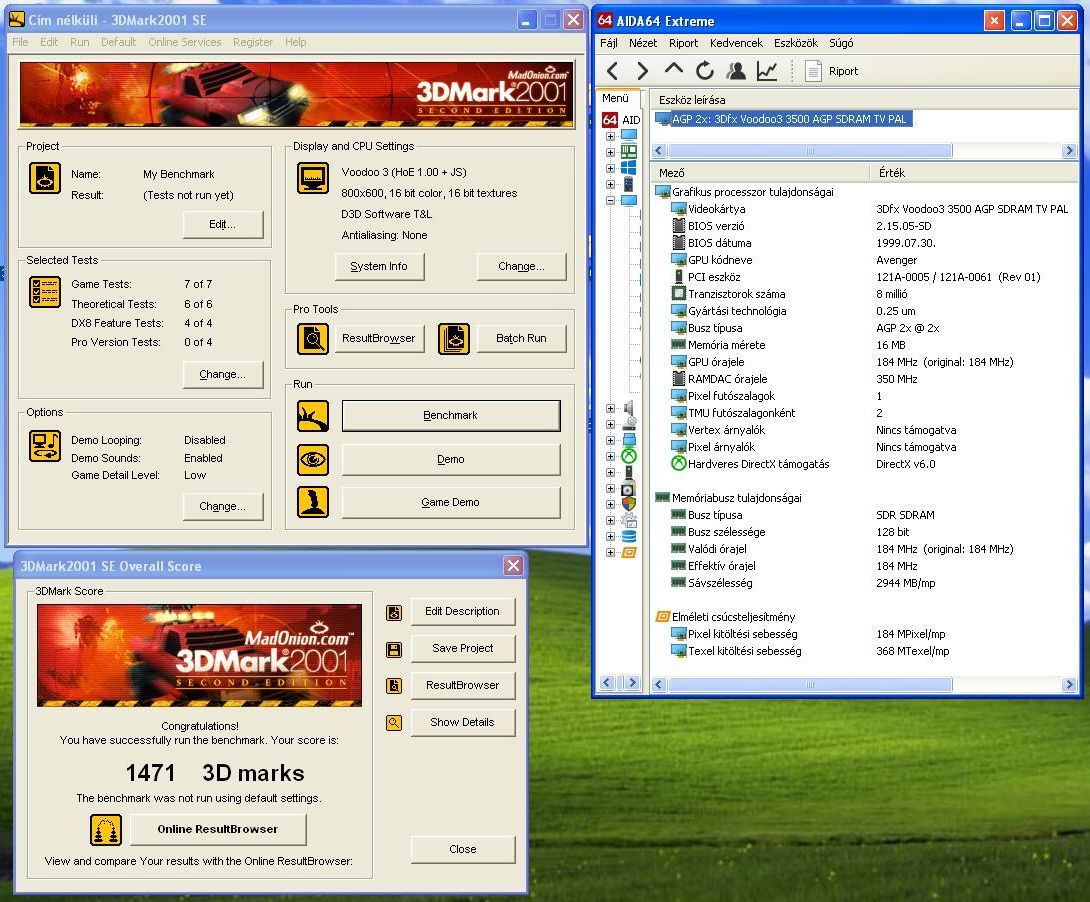The height and width of the screenshot is (902, 1090).
Task: Refresh the AIDA64 page
Action: (705, 70)
